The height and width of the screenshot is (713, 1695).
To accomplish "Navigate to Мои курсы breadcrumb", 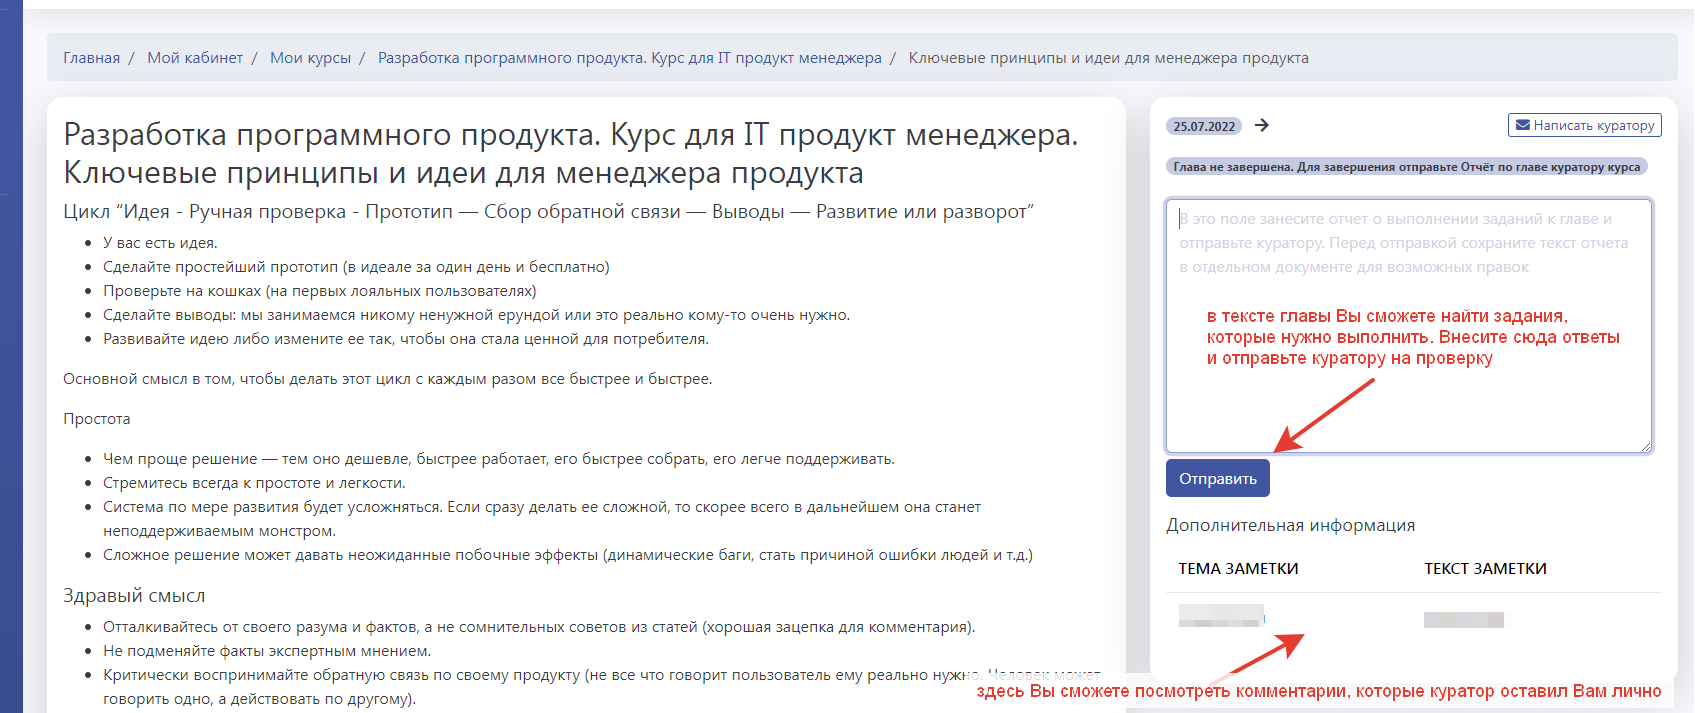I will tap(310, 58).
